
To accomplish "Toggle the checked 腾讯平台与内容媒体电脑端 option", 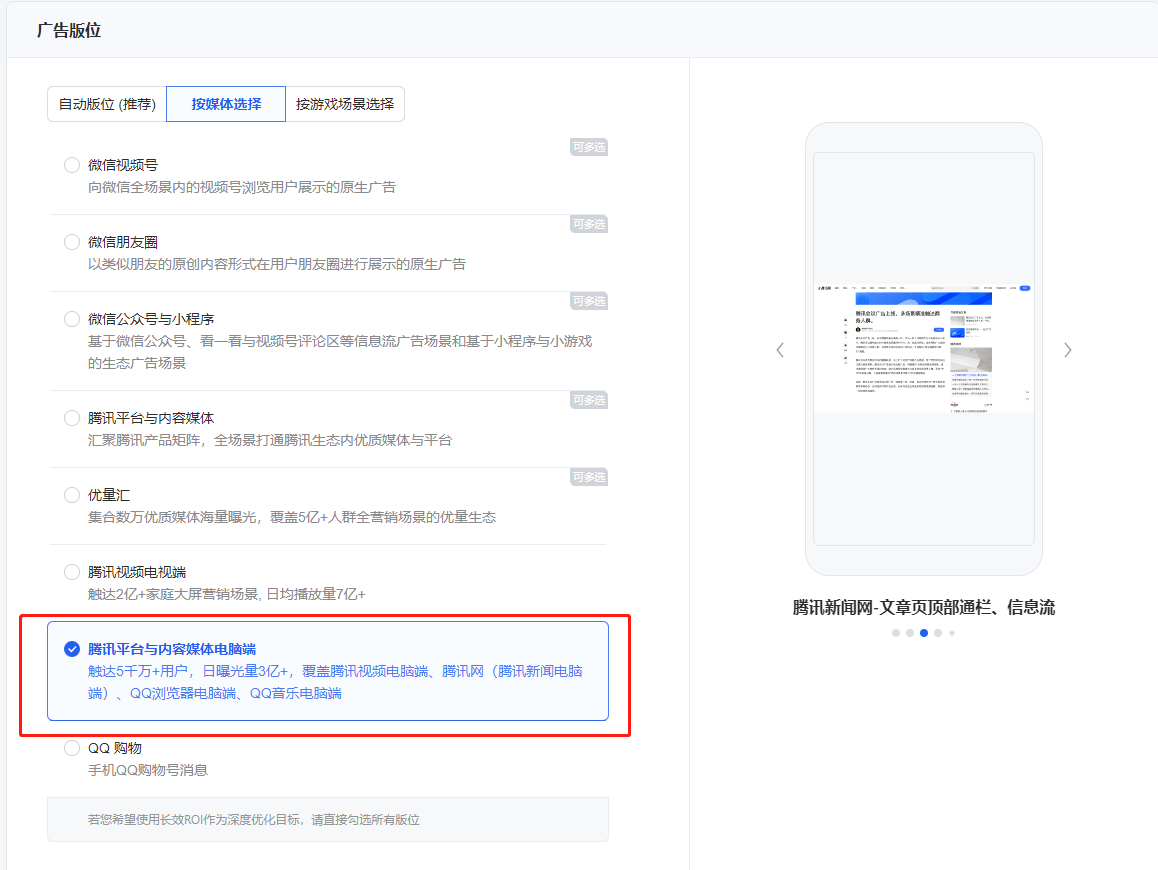I will (x=72, y=649).
